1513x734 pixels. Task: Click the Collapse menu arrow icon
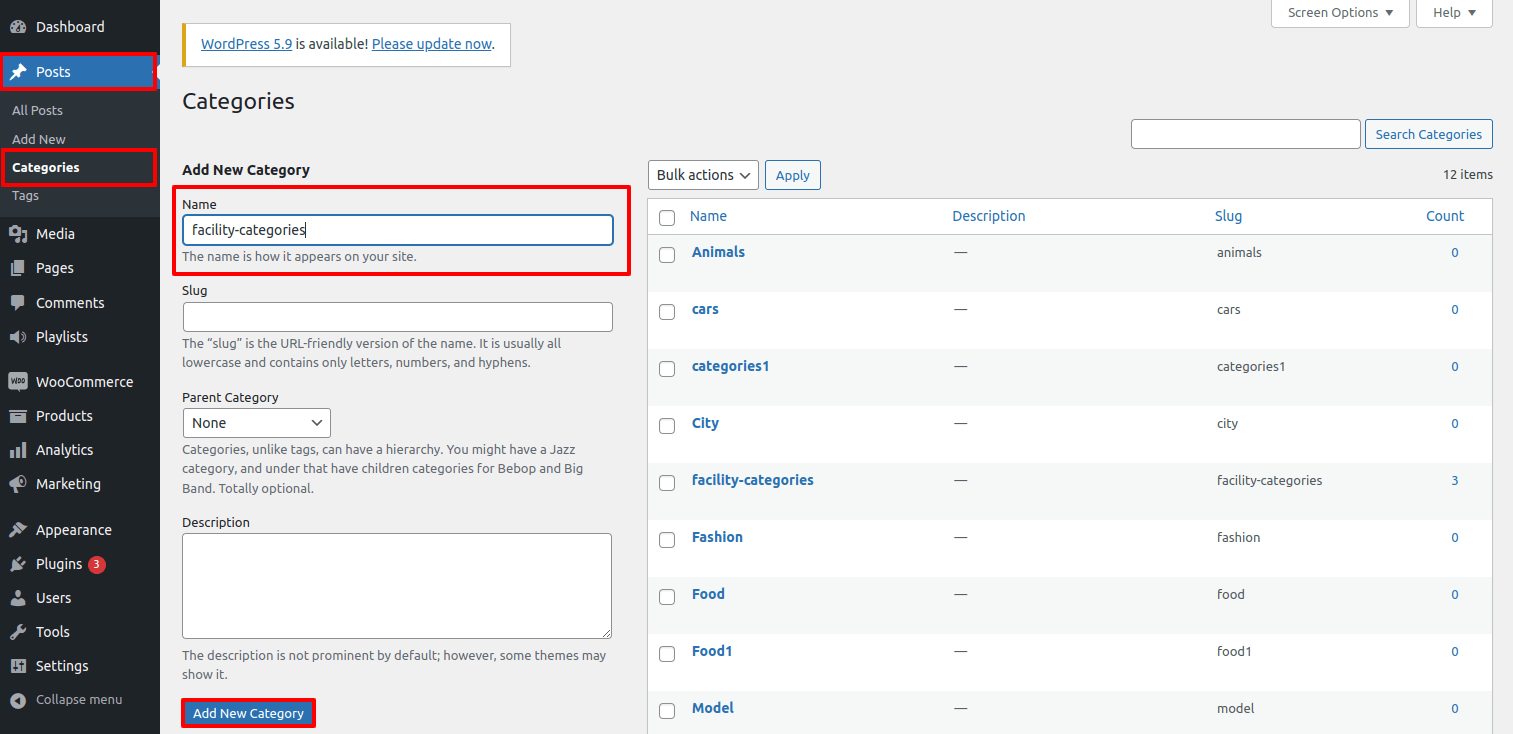pyautogui.click(x=18, y=699)
